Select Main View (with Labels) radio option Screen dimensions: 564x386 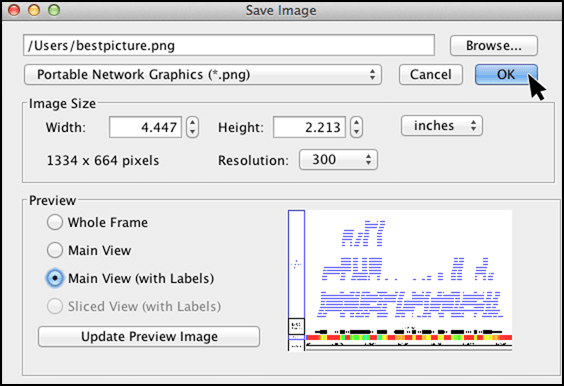click(x=55, y=278)
